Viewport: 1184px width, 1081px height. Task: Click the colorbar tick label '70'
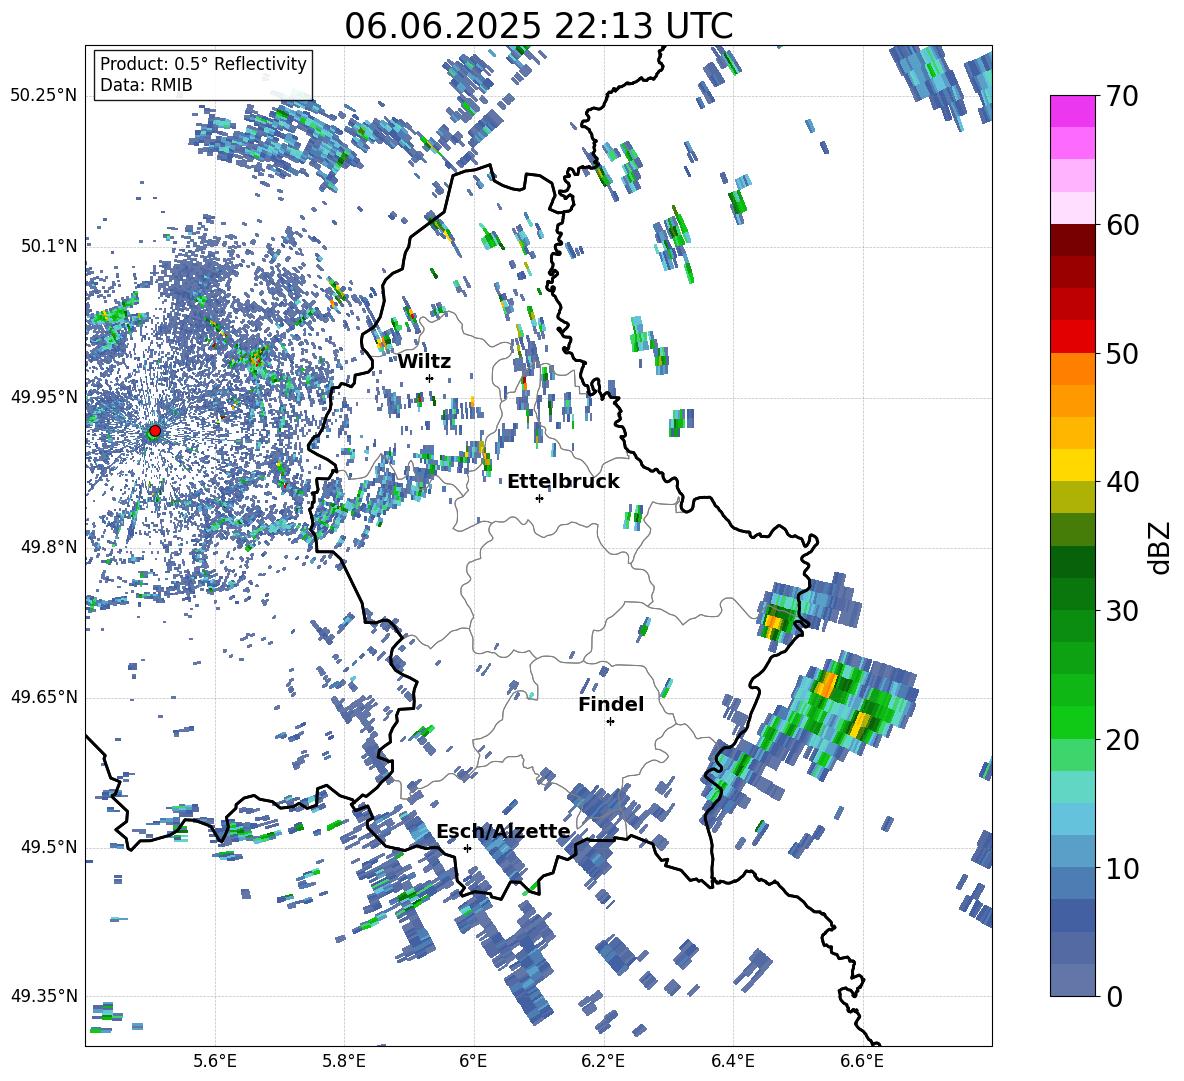[1122, 96]
